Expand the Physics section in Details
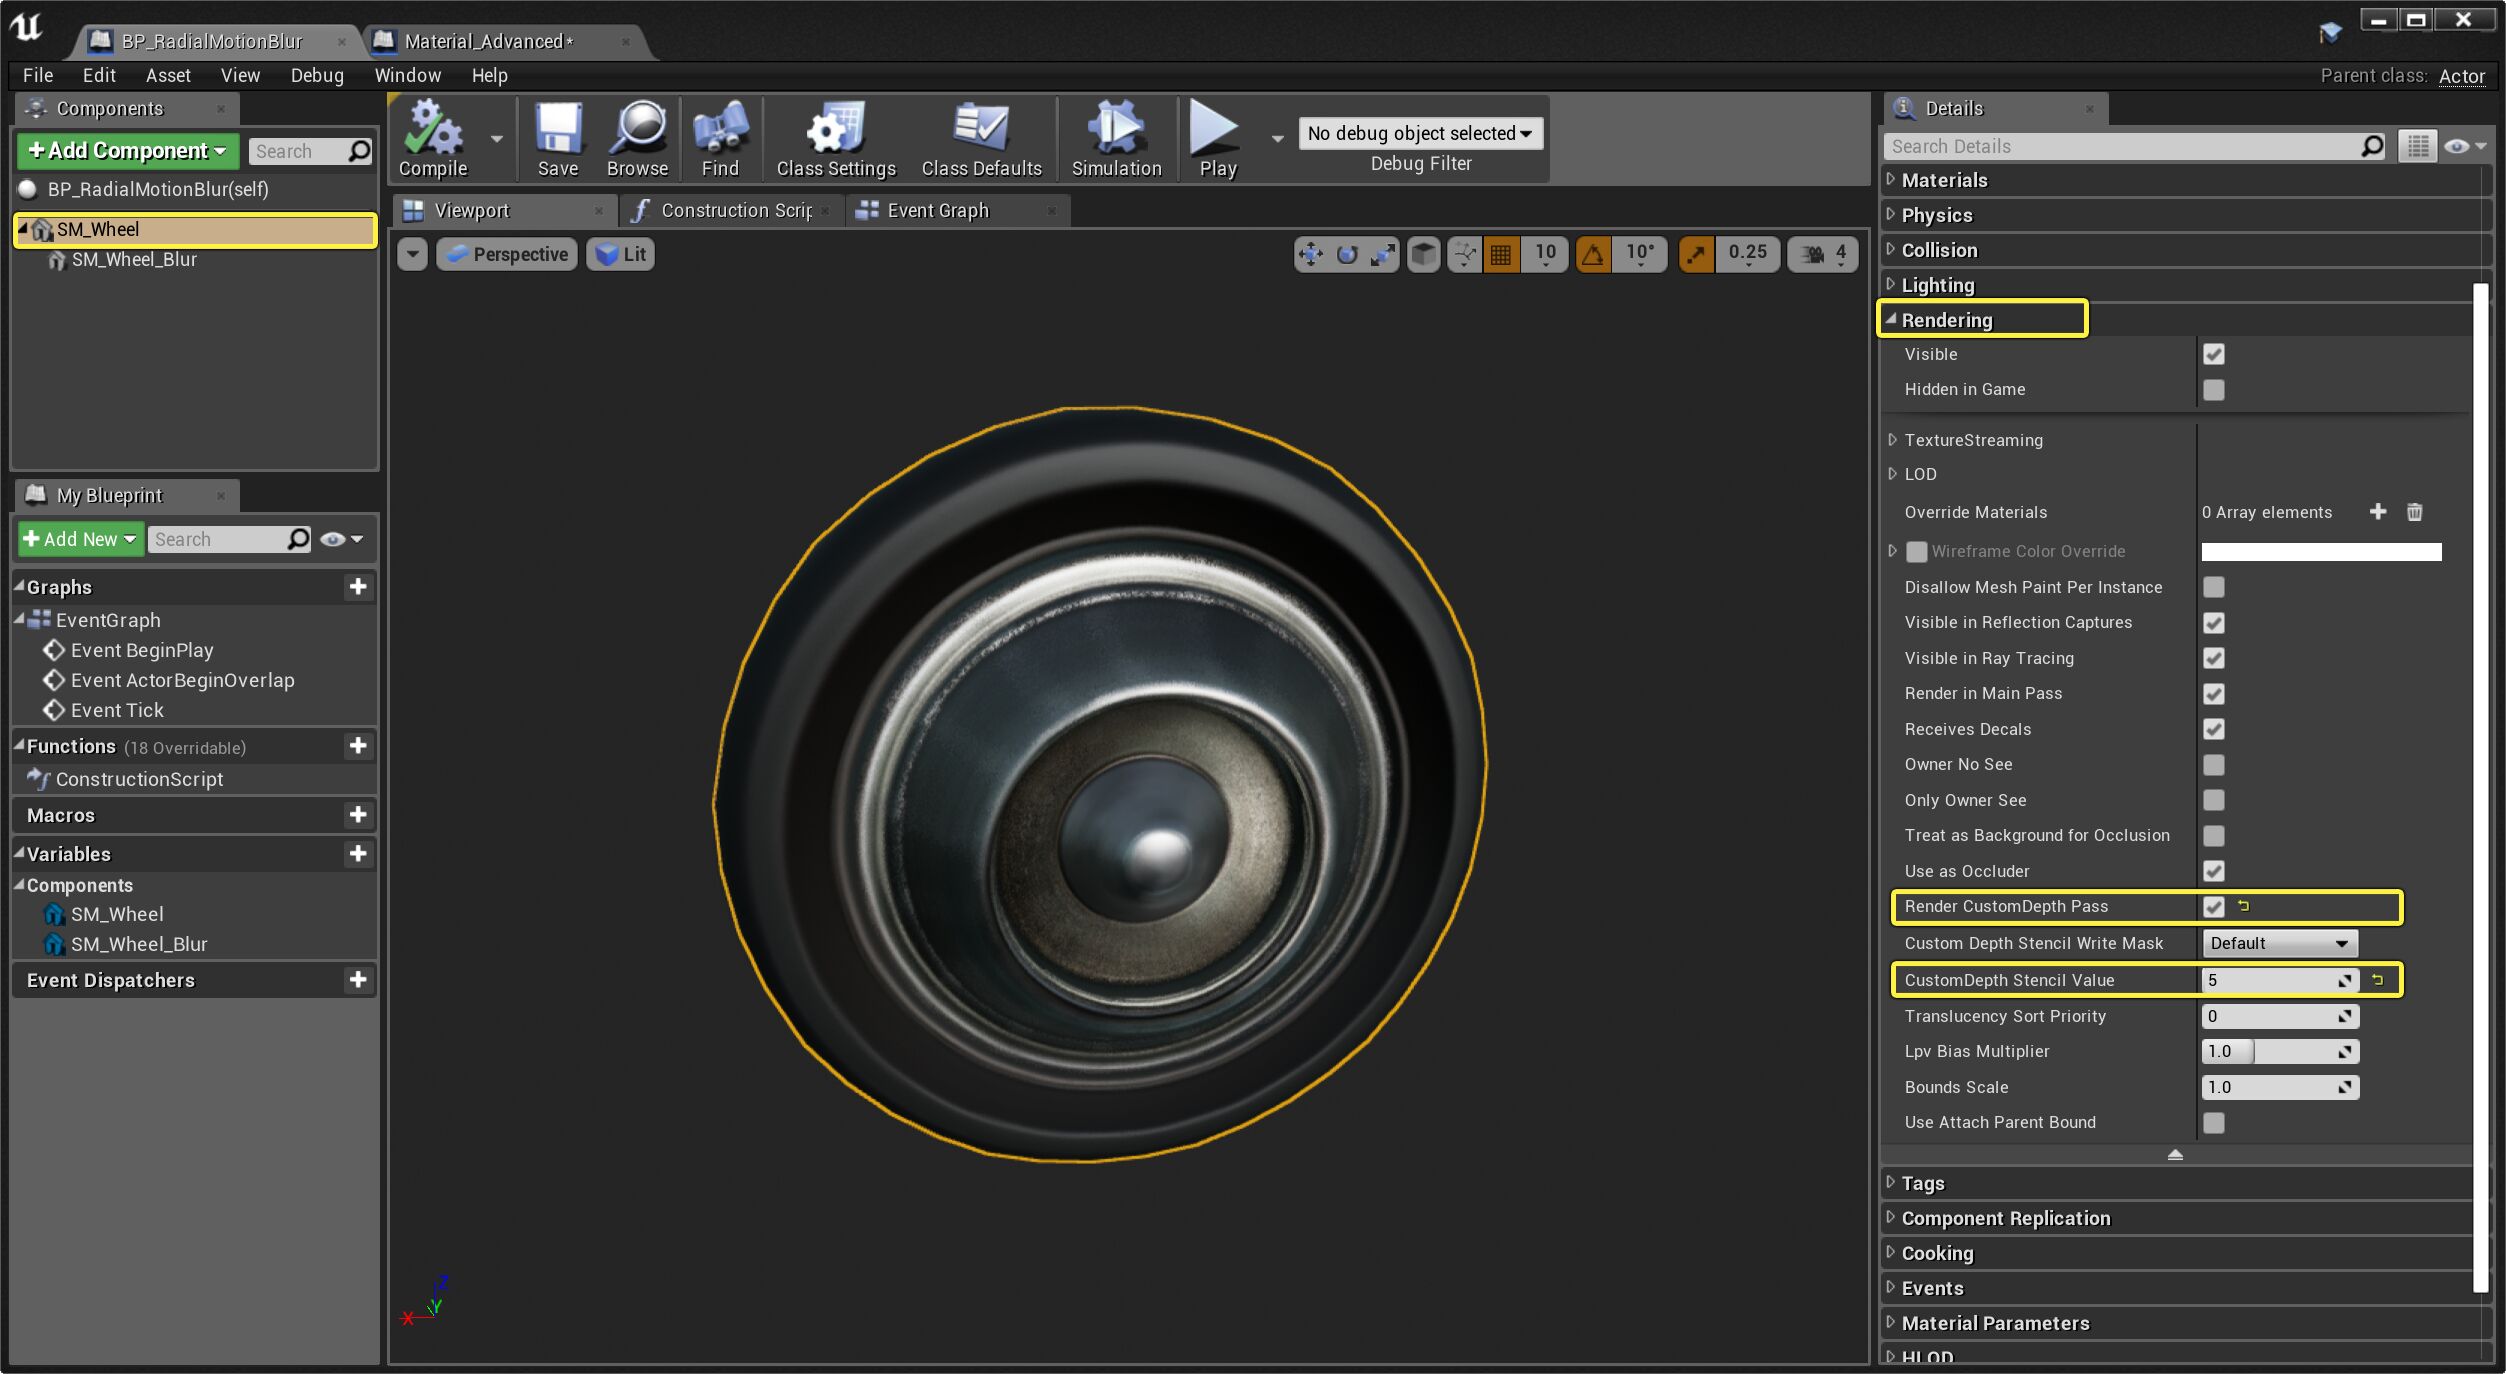The height and width of the screenshot is (1374, 2506). [1936, 215]
